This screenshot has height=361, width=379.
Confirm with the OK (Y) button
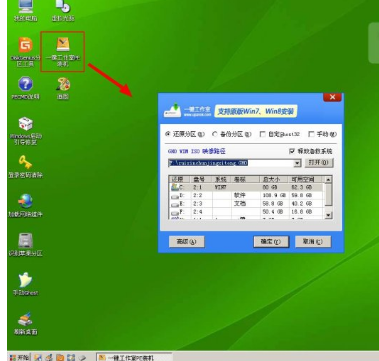point(271,242)
